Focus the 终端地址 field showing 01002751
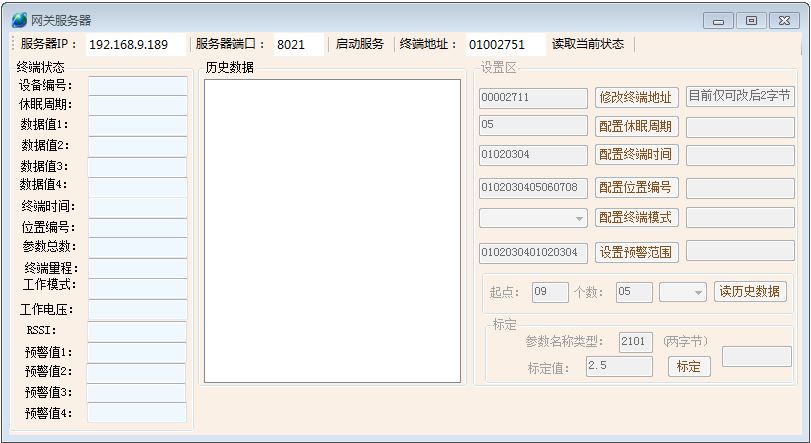Image resolution: width=811 pixels, height=443 pixels. [x=505, y=44]
